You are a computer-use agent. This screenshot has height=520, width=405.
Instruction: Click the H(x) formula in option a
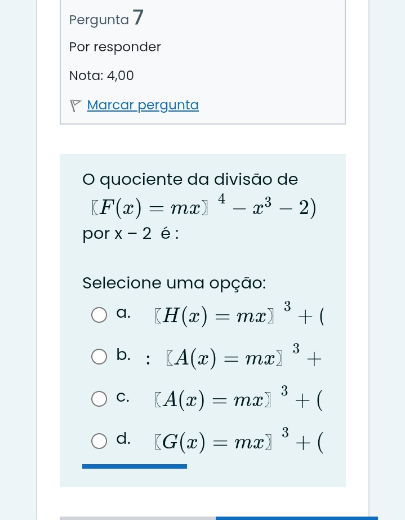coord(239,314)
